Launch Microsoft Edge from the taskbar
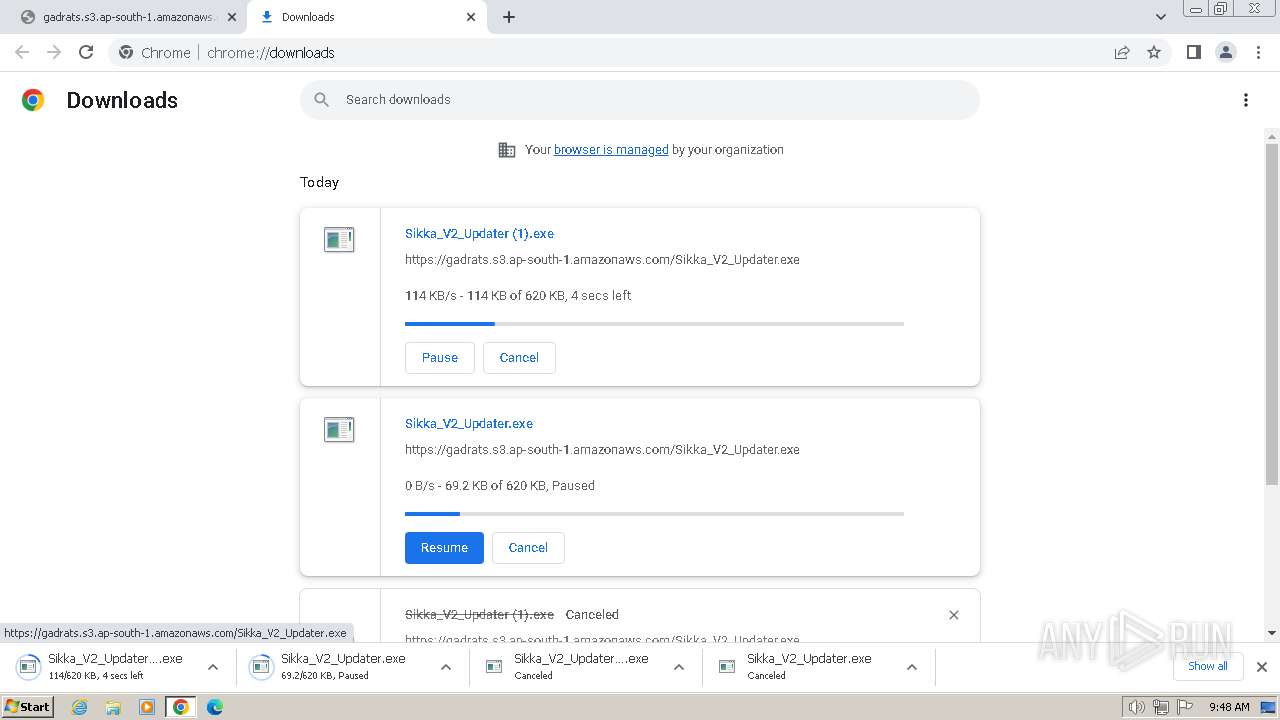Viewport: 1280px width, 720px height. (215, 707)
